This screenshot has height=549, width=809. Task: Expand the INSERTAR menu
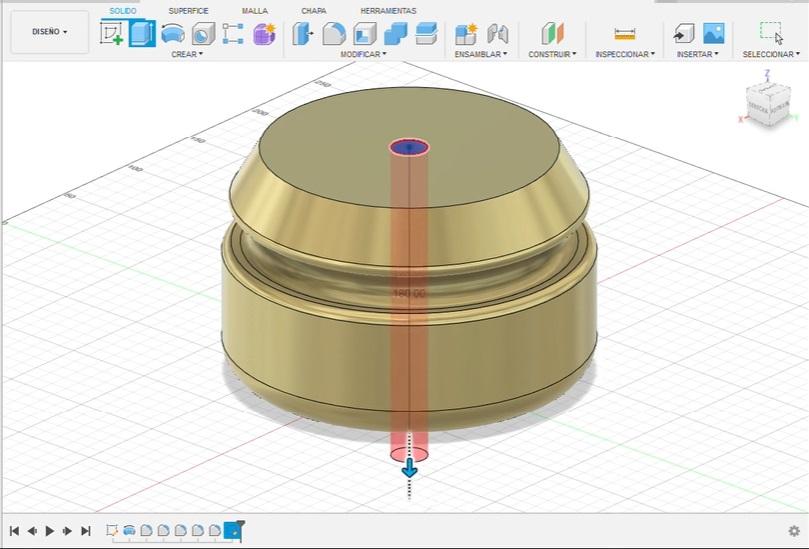point(697,54)
